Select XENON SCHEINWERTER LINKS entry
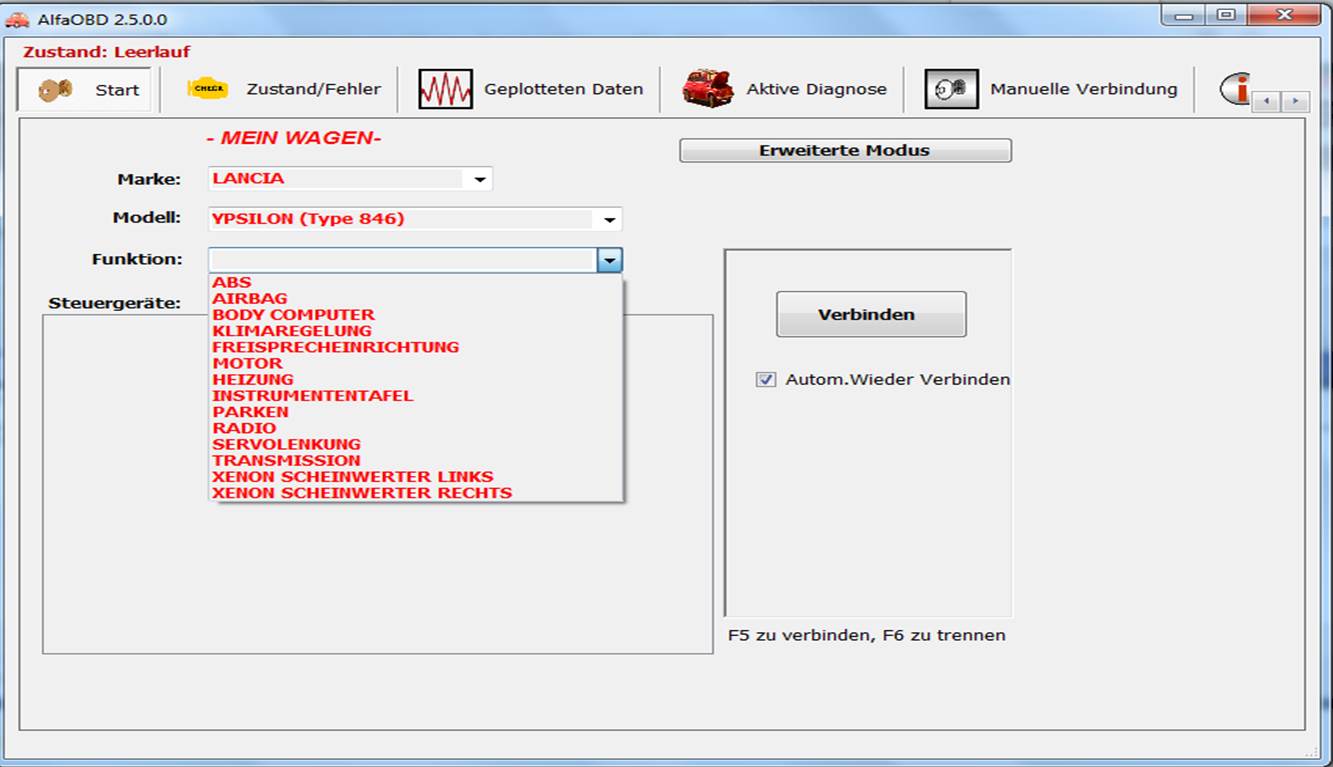This screenshot has height=767, width=1333. pos(352,477)
